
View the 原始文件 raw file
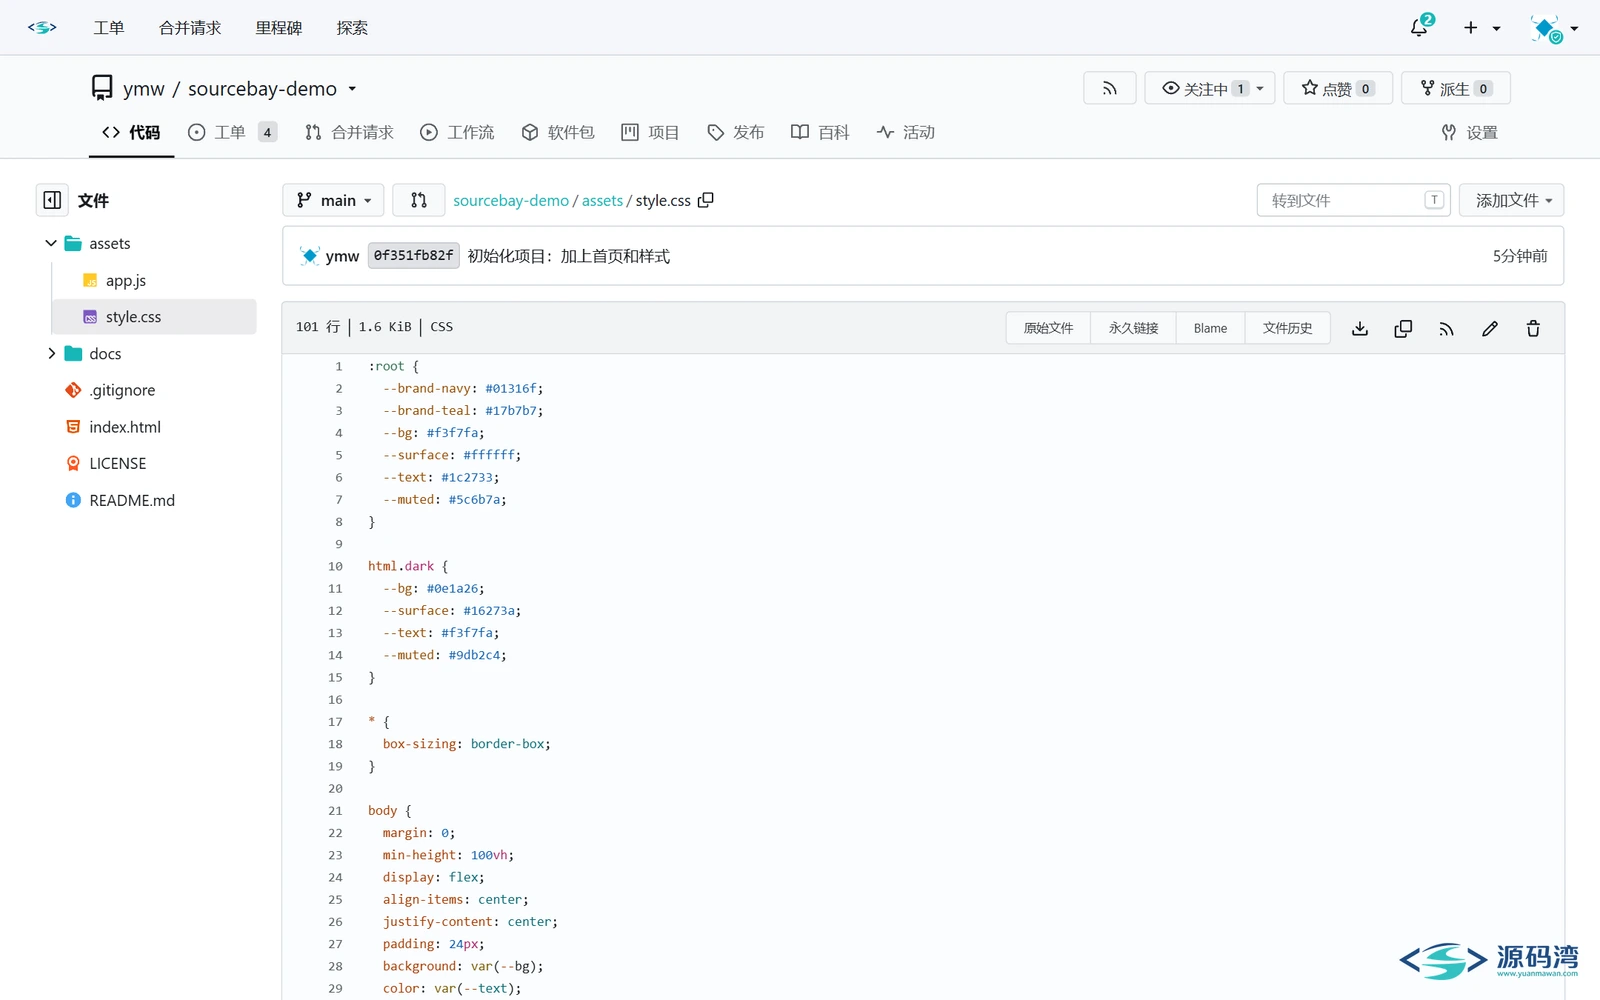click(x=1048, y=328)
